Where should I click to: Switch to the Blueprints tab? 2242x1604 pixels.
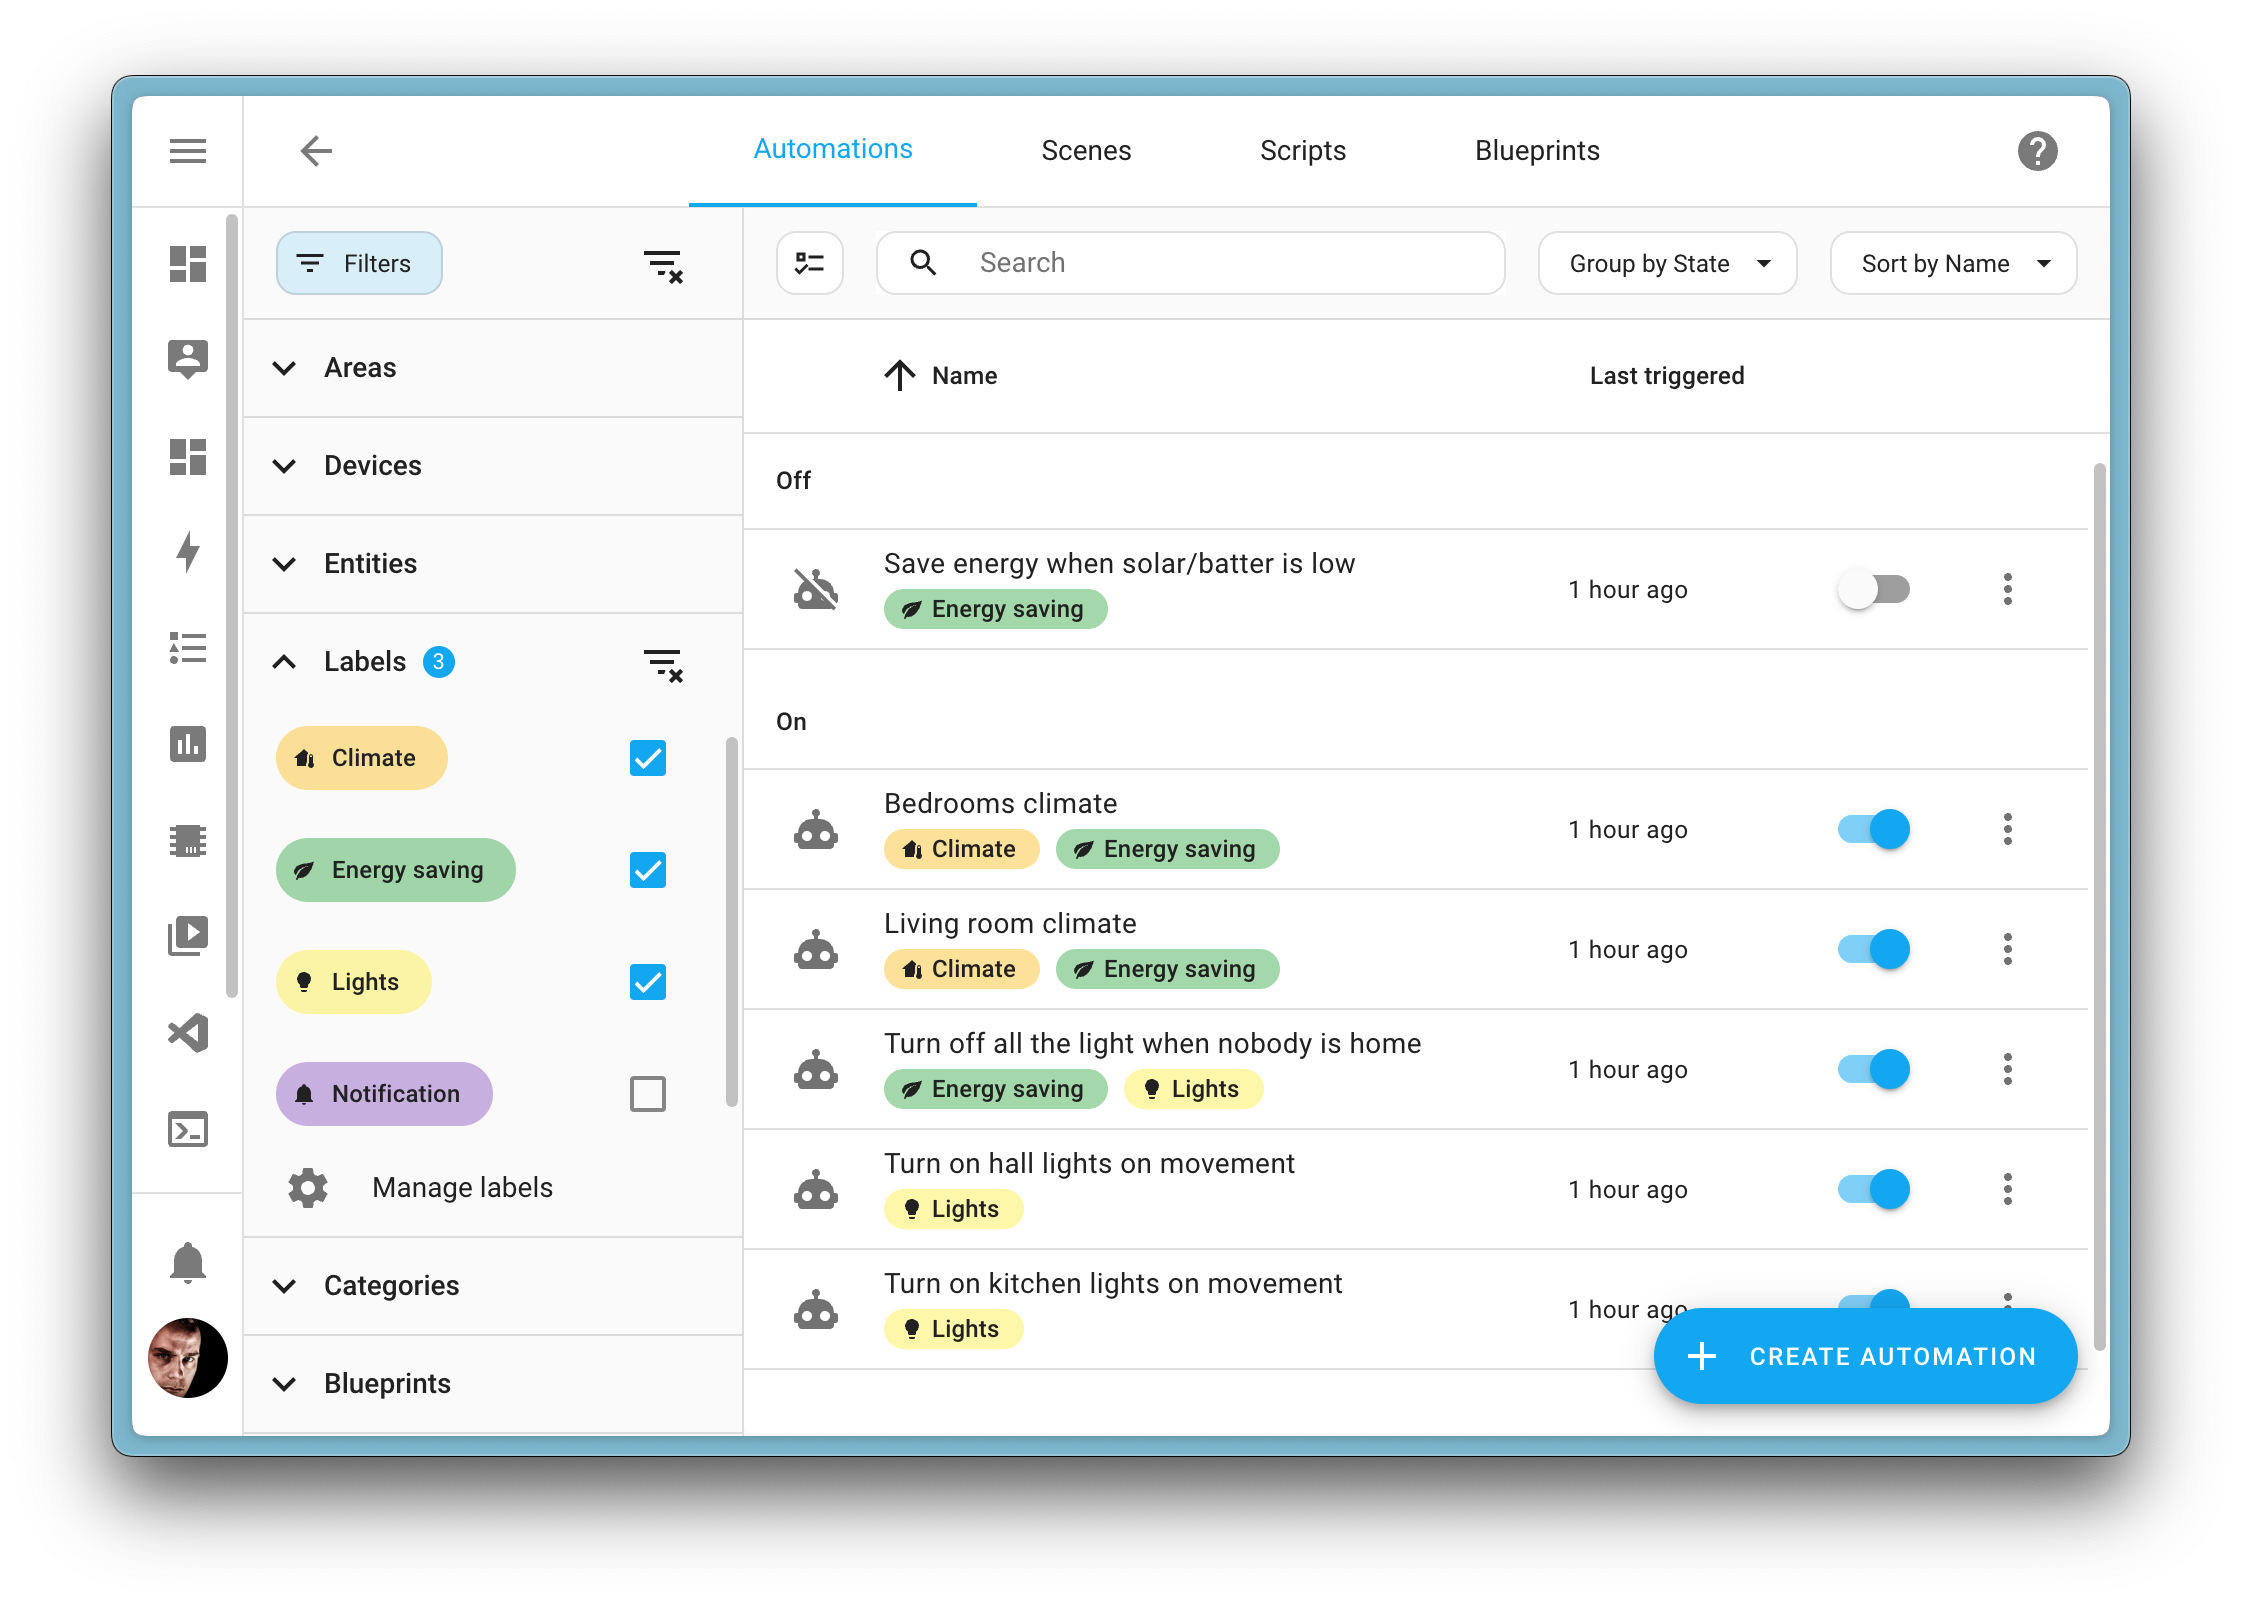click(x=1536, y=150)
